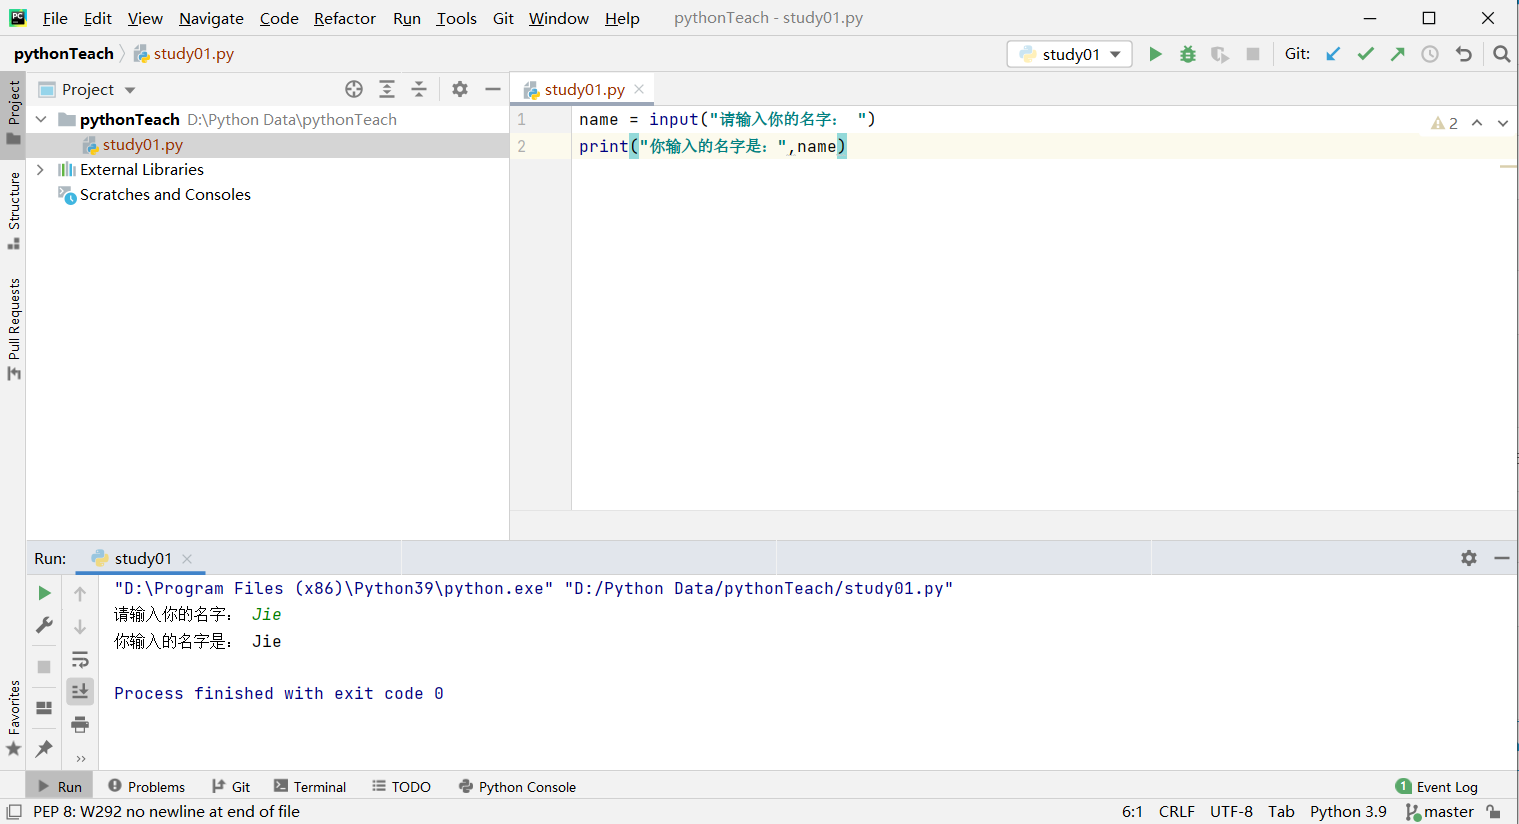Collapse all items in the Project panel
The image size is (1519, 824).
coord(419,89)
